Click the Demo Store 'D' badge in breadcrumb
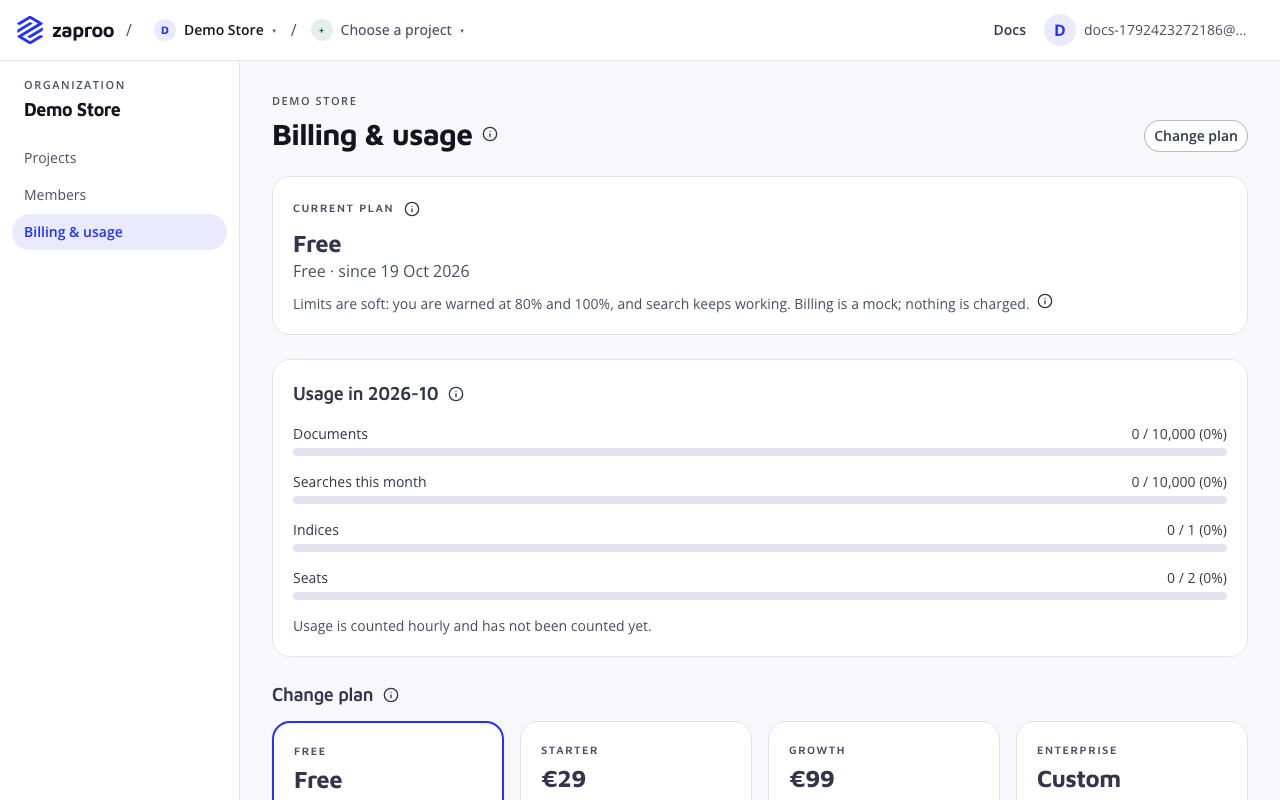The width and height of the screenshot is (1280, 800). click(x=165, y=30)
